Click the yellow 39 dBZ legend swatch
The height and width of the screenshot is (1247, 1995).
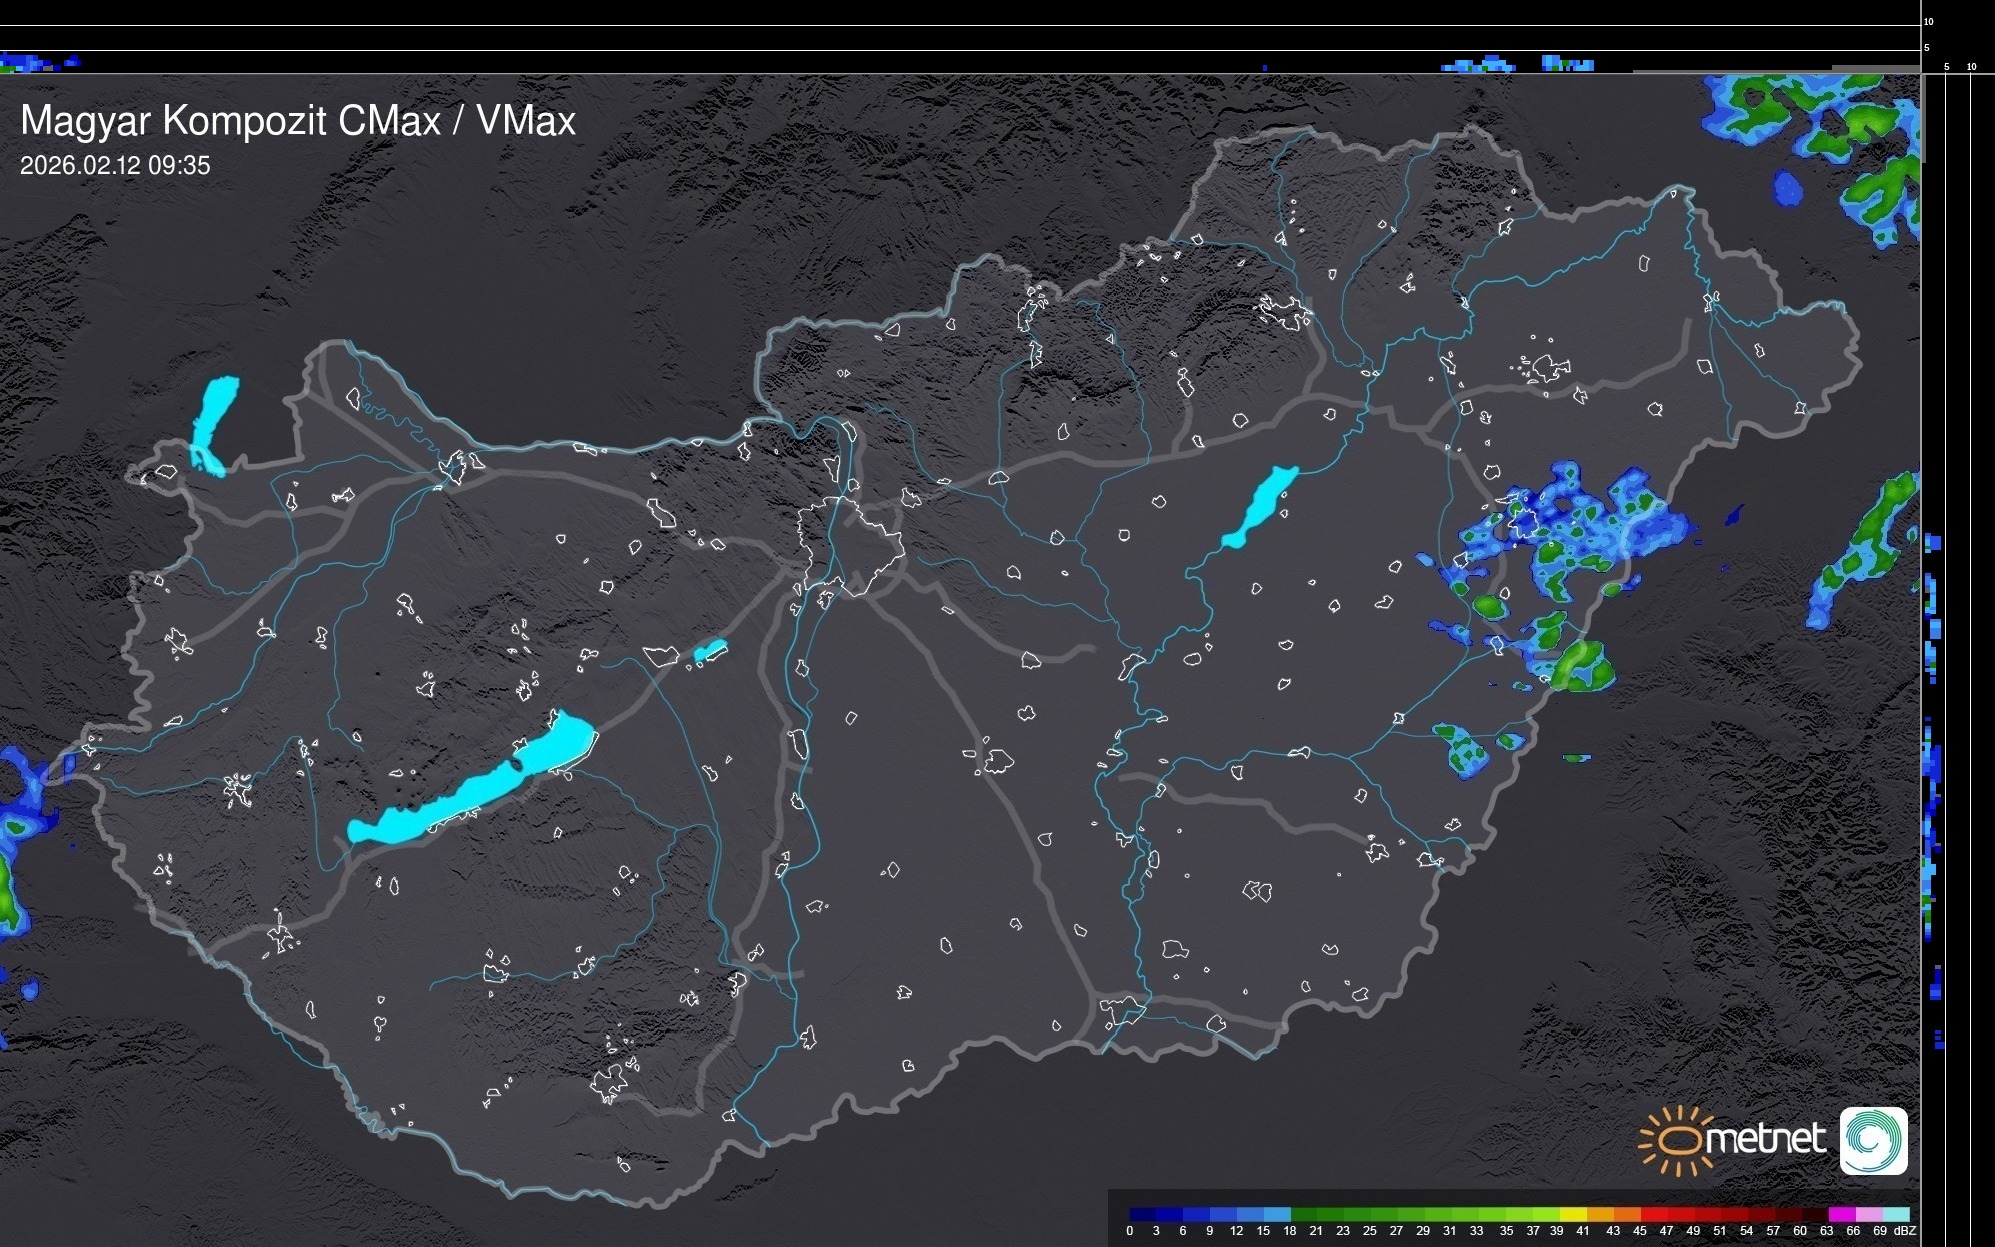[x=1573, y=1214]
